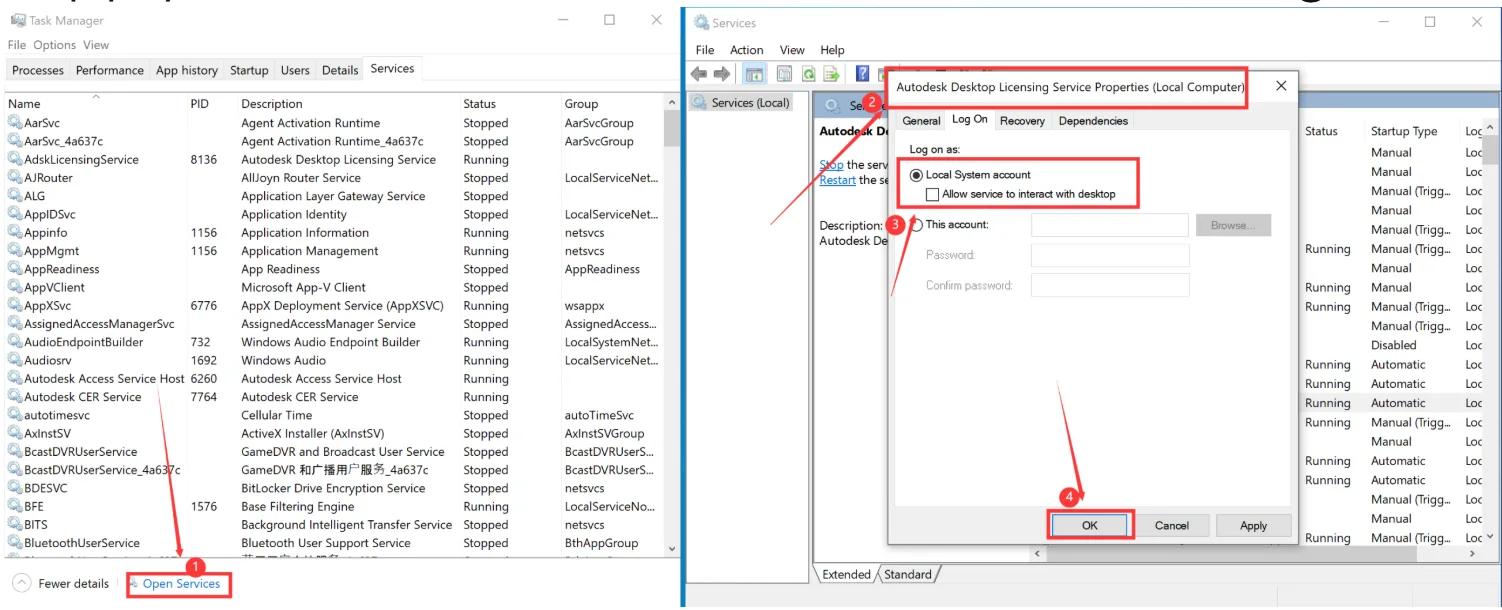The width and height of the screenshot is (1502, 610).
Task: Click the Export List toolbar icon
Action: tap(830, 74)
